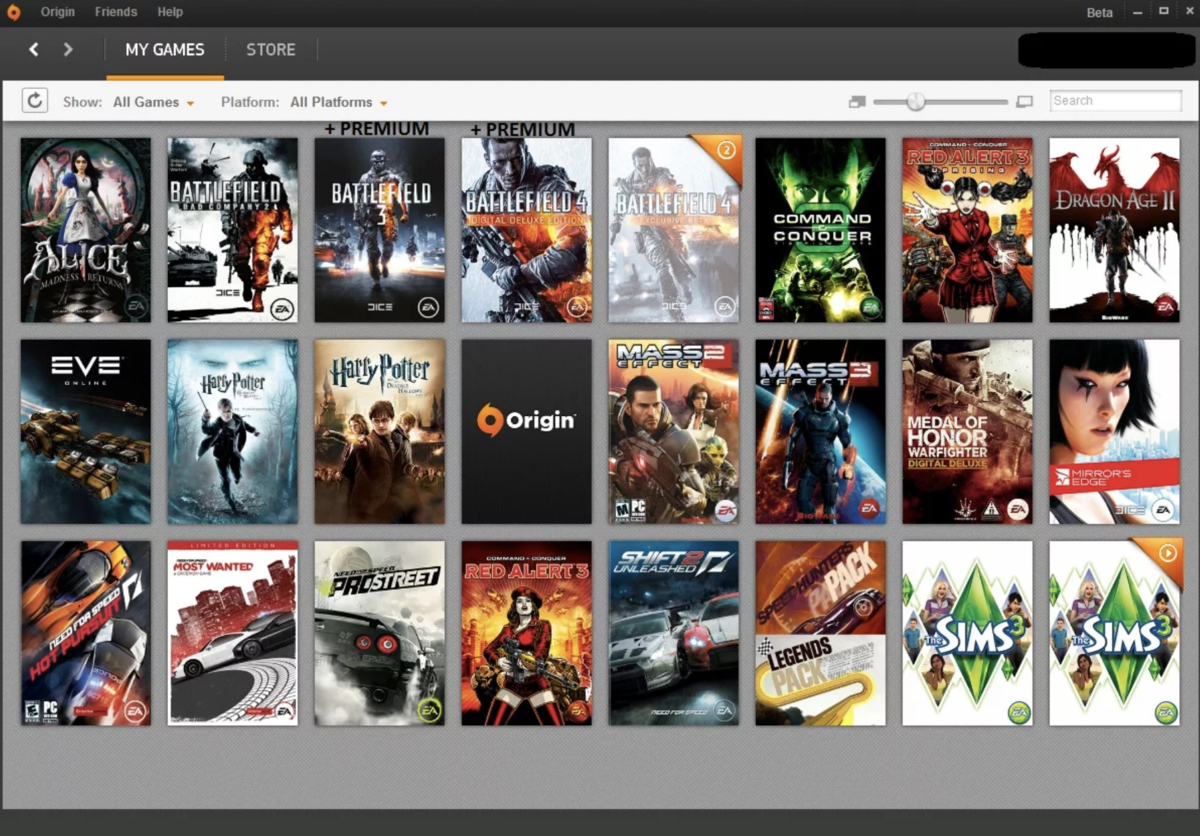Select Red Alert 3 Uprising tile

pos(968,230)
